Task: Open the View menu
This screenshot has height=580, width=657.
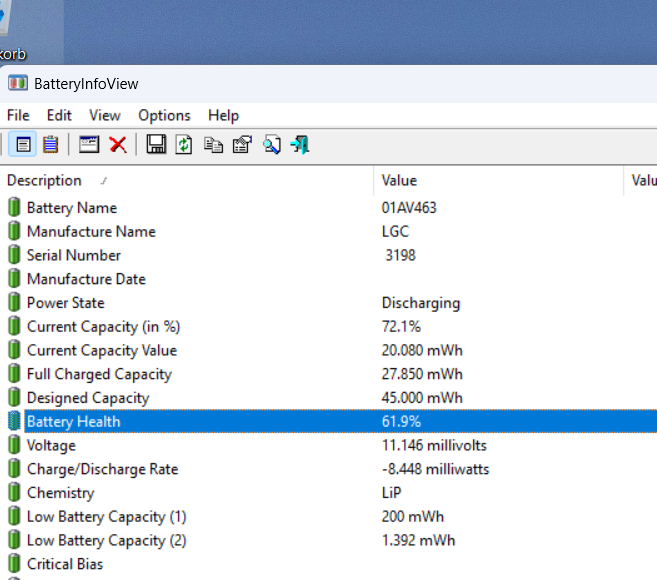Action: coord(105,115)
